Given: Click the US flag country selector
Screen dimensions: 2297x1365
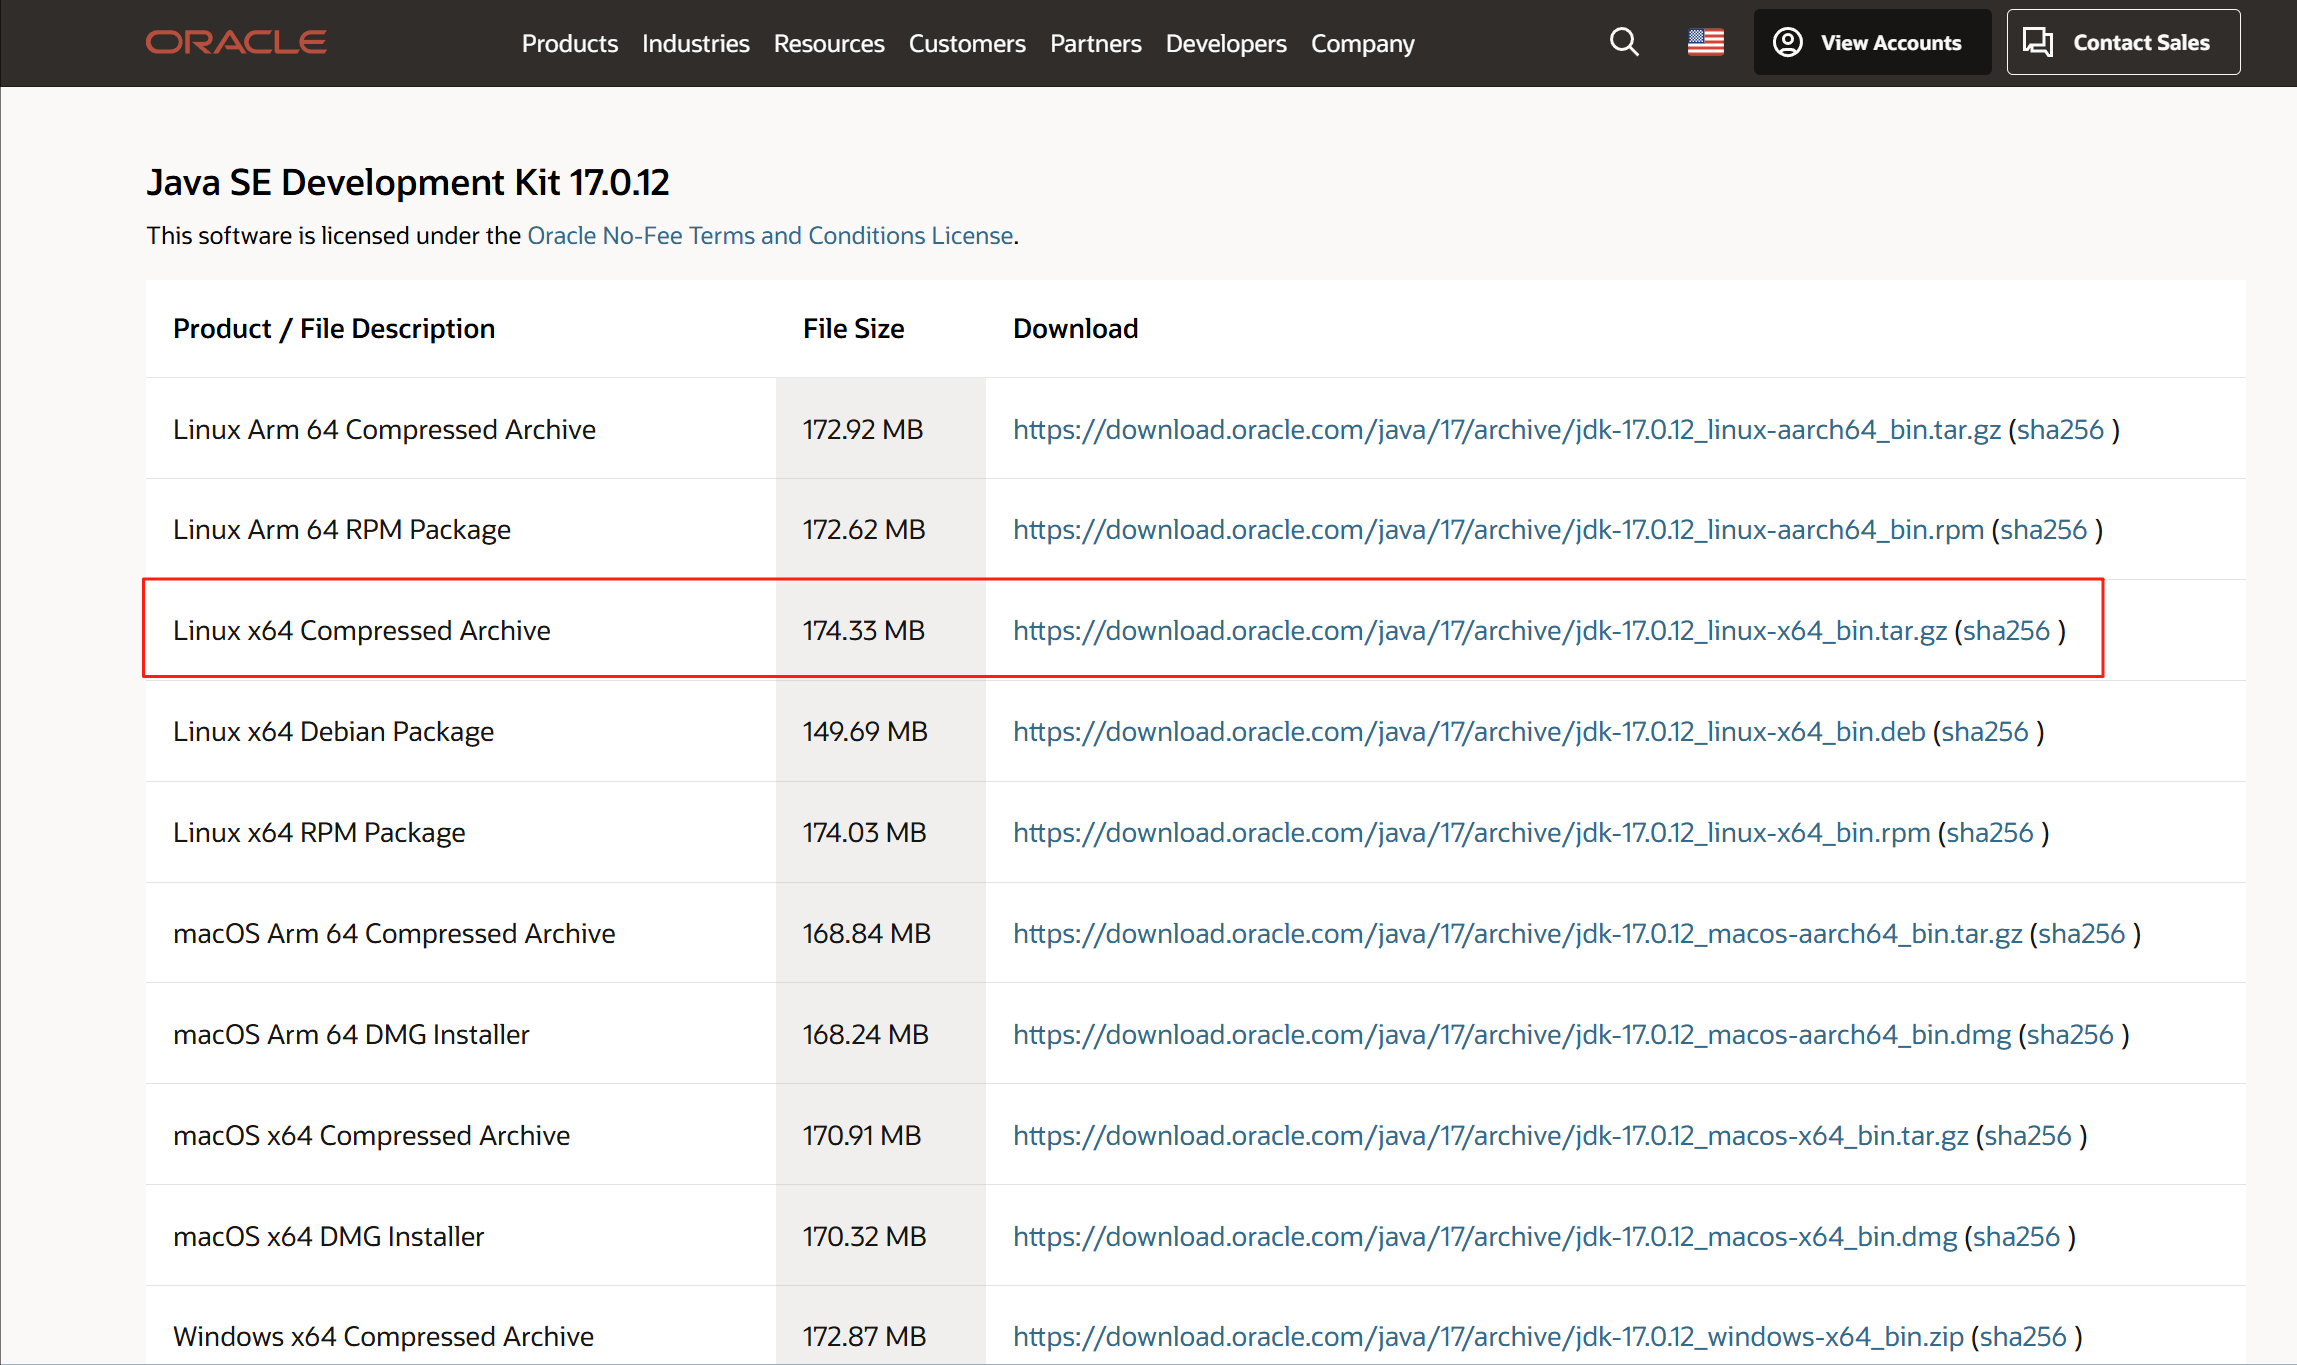Looking at the screenshot, I should 1705,42.
